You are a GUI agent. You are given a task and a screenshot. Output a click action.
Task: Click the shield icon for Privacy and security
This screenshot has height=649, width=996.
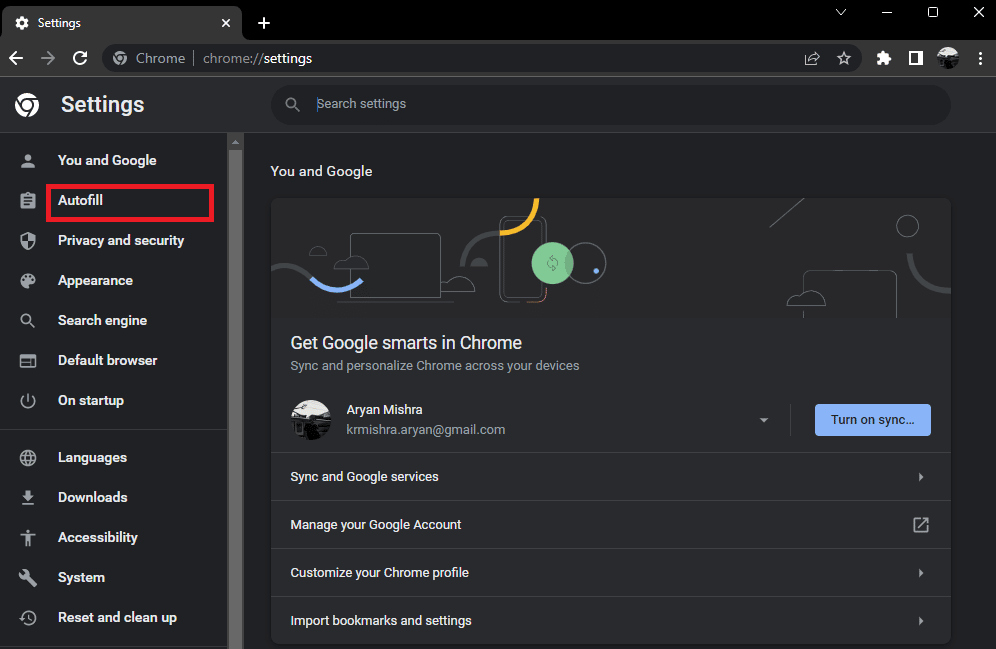(x=28, y=241)
